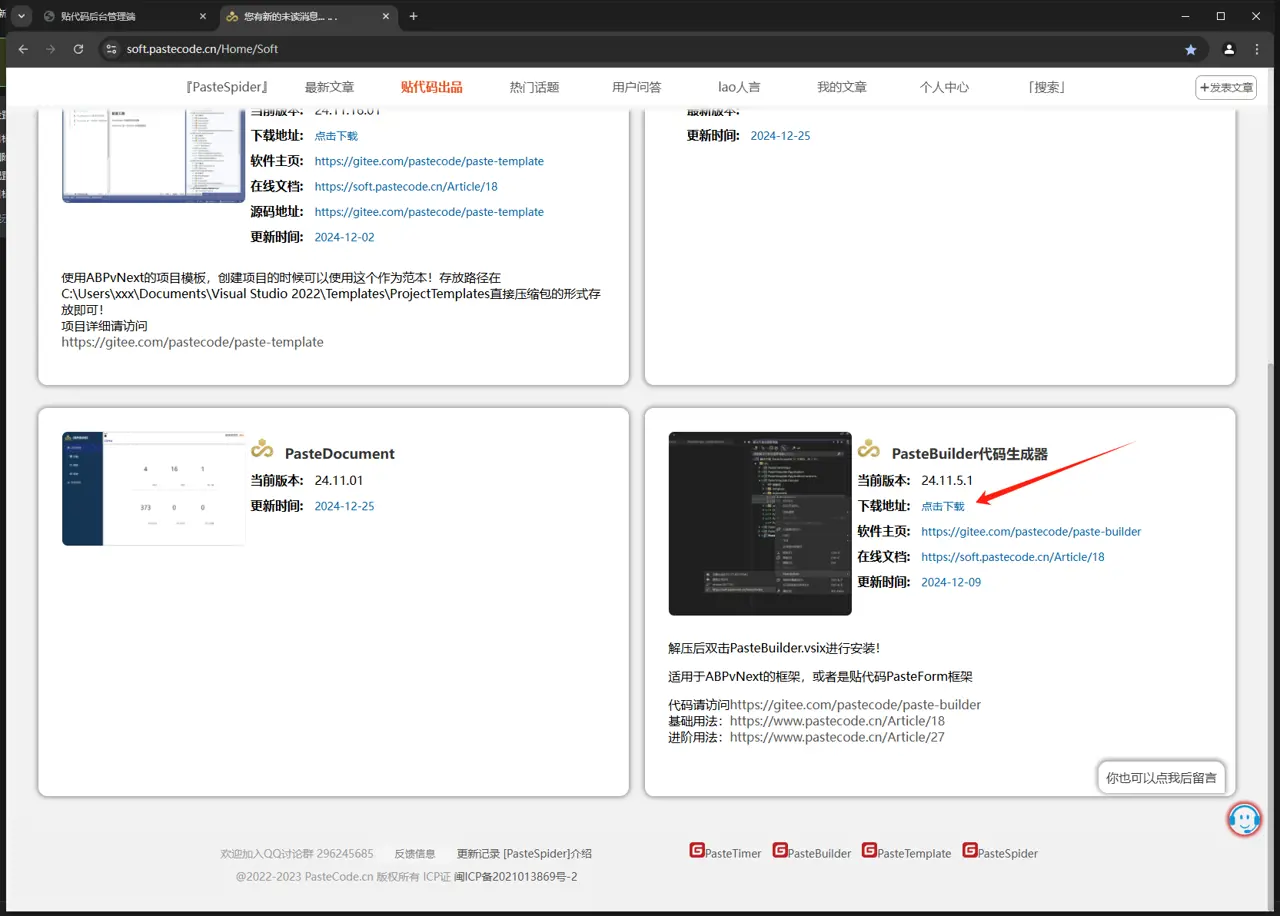
Task: Open 软件主页 gitee paste-template link
Action: pyautogui.click(x=429, y=161)
